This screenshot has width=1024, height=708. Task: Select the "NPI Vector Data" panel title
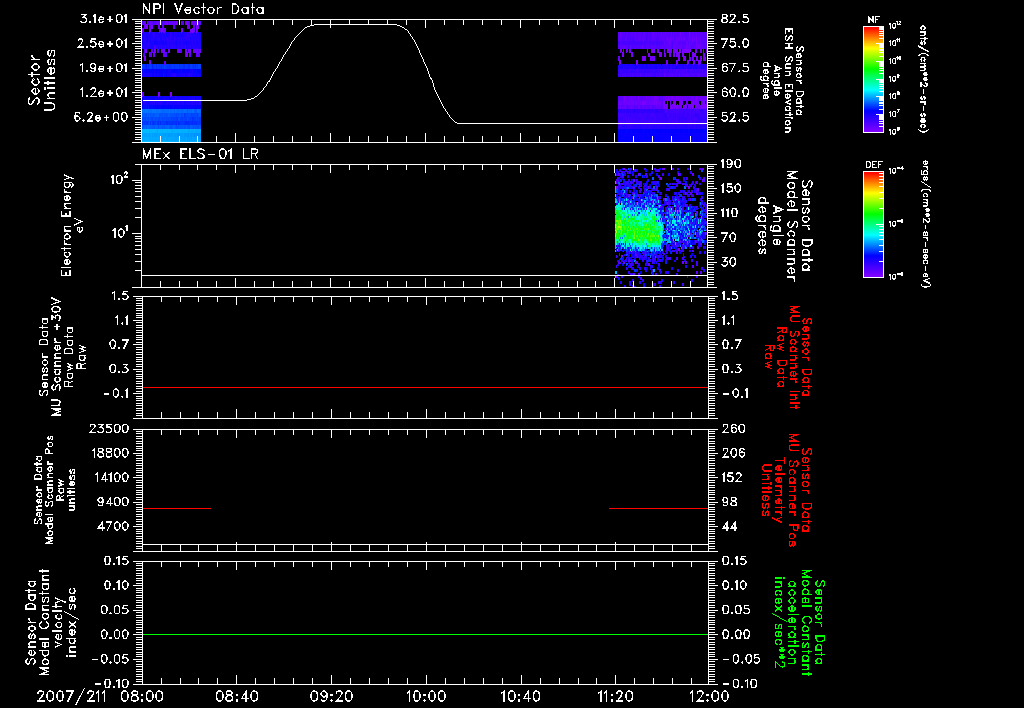pos(203,9)
